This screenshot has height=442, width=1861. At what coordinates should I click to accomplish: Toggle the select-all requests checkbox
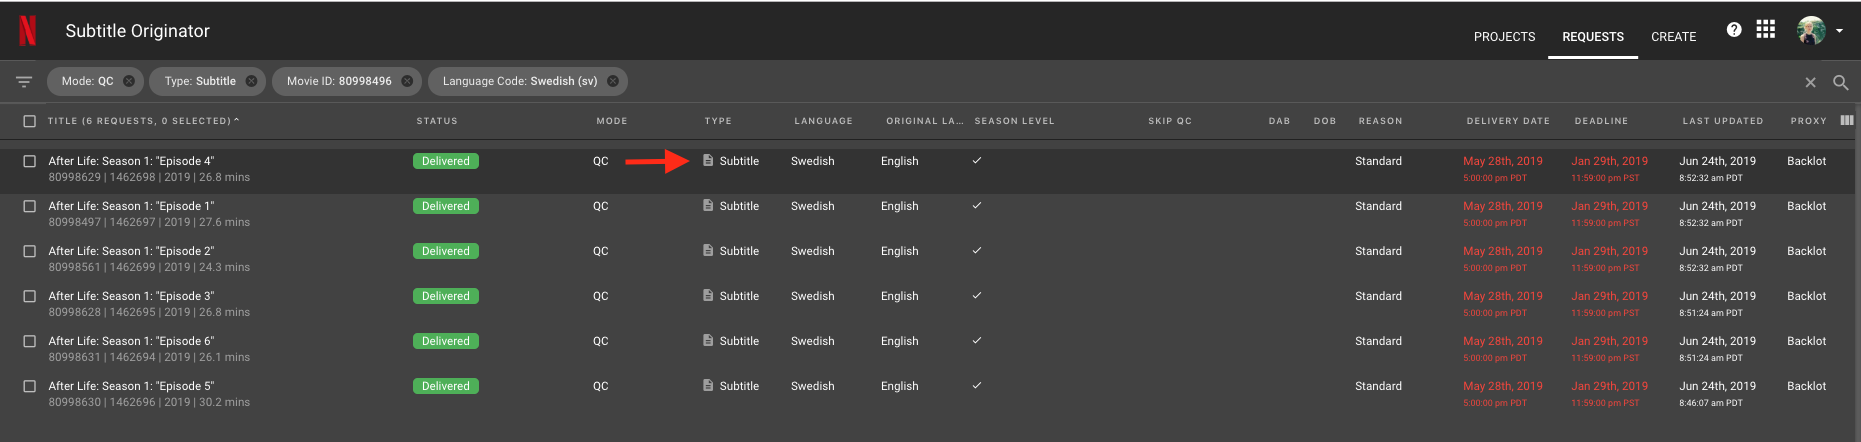click(29, 121)
